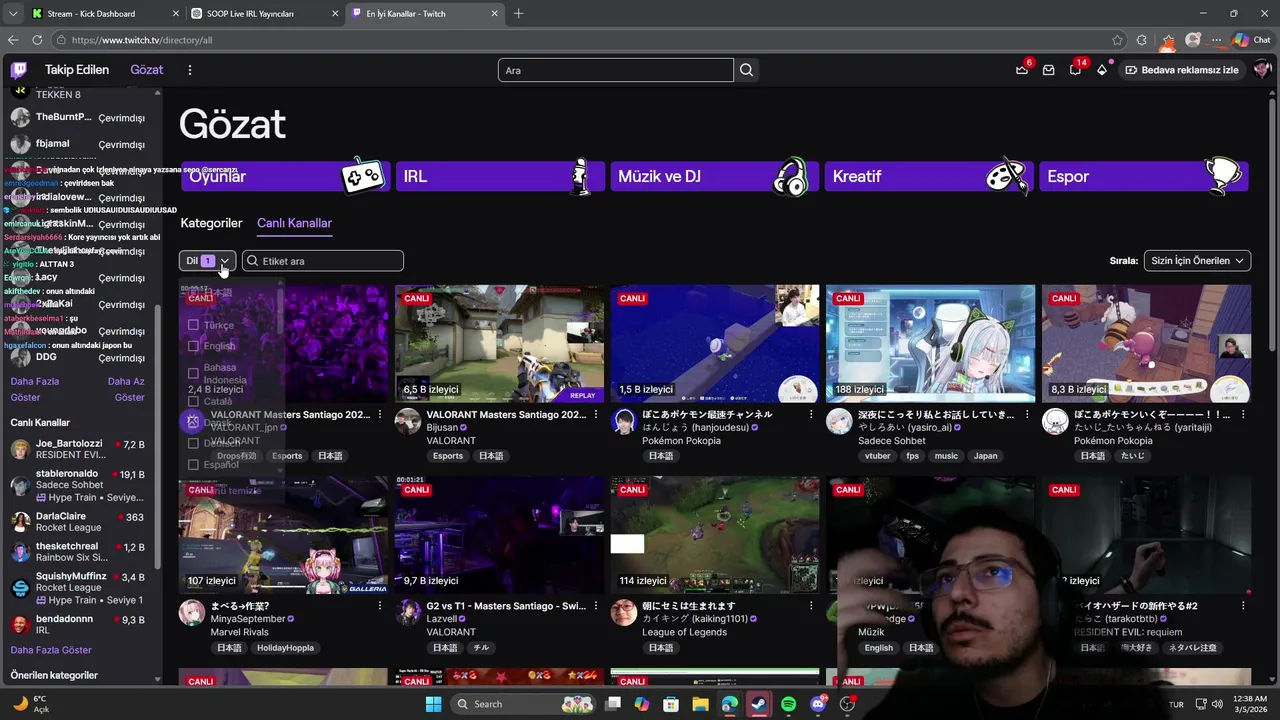
Task: Open Takip Edilen in the top nav
Action: pos(77,70)
